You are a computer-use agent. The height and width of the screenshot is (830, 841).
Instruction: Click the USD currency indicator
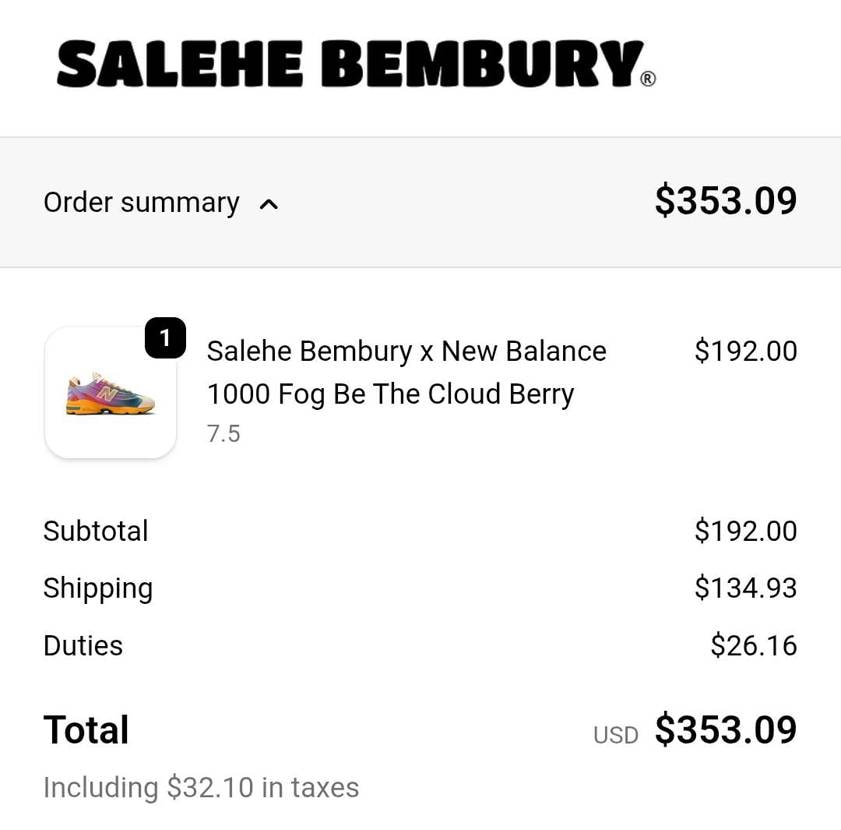point(615,735)
